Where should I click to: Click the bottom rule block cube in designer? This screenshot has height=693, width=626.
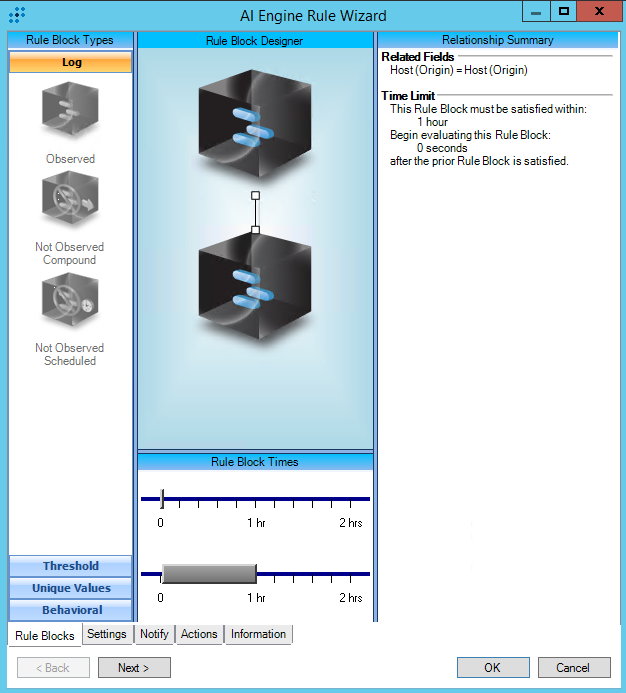pyautogui.click(x=255, y=294)
